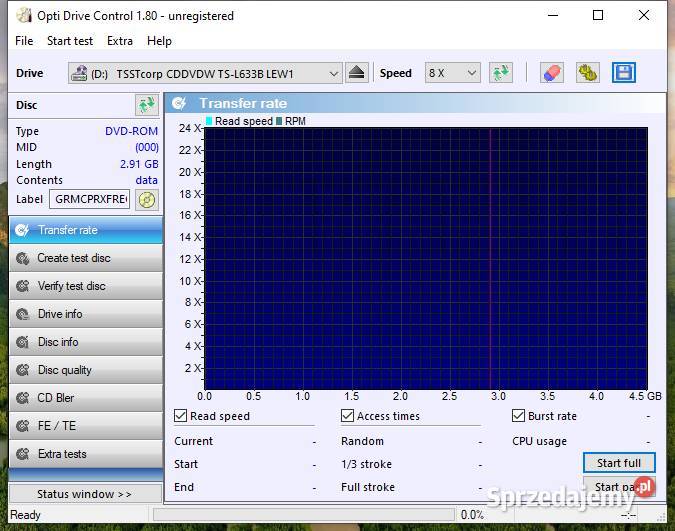Screen dimensions: 675x531
Task: Open the FE / TE test
Action: pos(86,426)
